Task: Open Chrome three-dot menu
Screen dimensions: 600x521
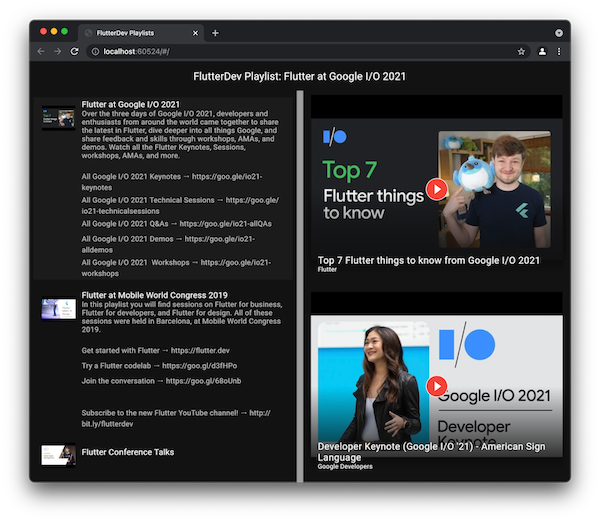Action: click(558, 51)
